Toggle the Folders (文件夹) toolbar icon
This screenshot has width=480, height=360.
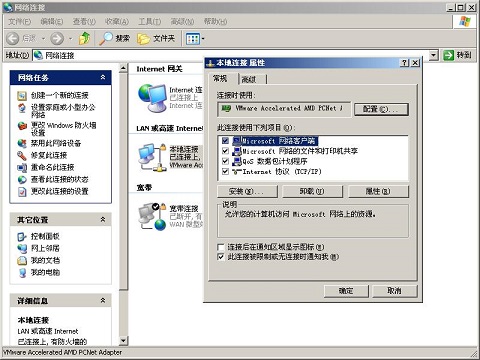pos(143,39)
